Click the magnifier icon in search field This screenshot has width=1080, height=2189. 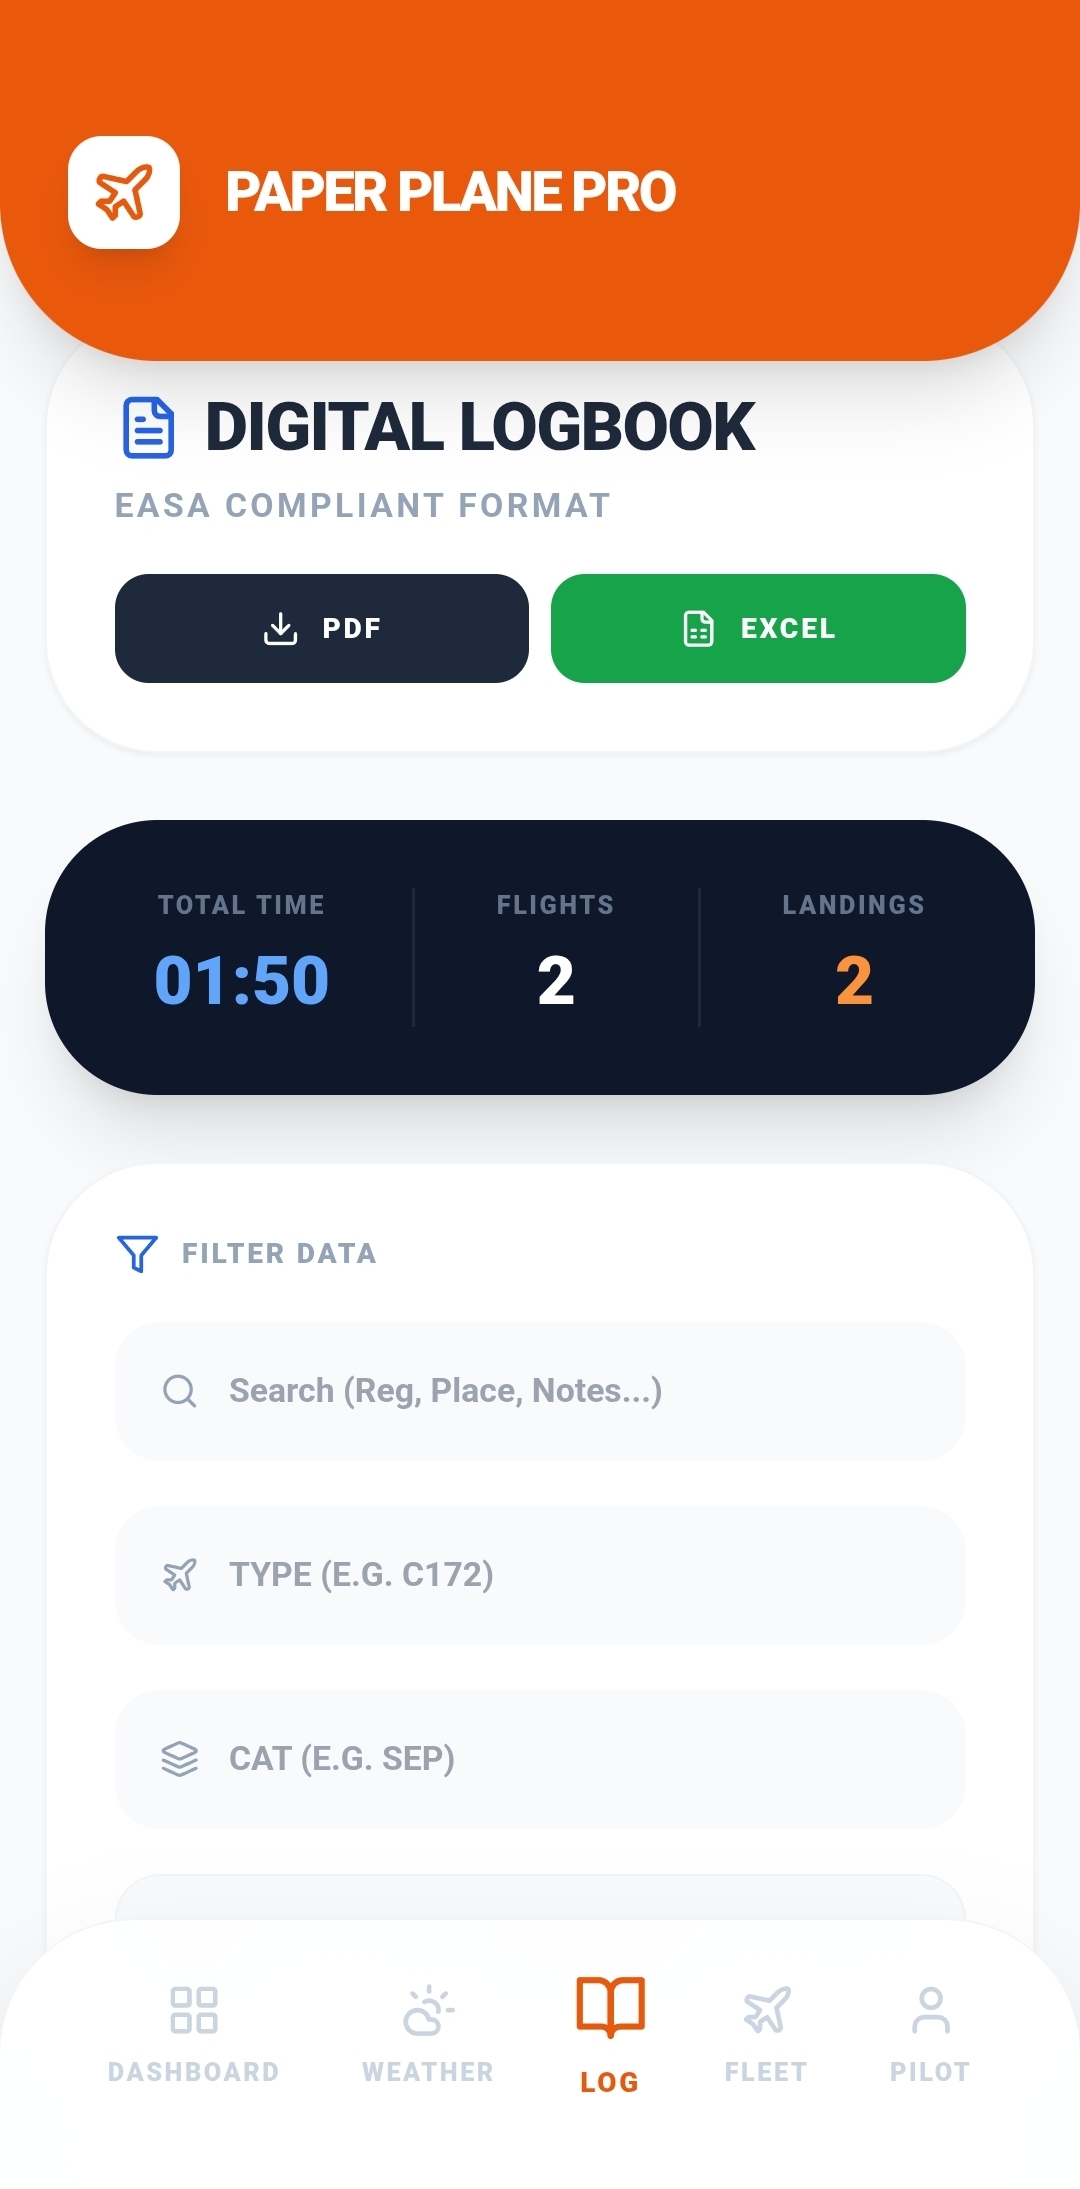point(180,1391)
